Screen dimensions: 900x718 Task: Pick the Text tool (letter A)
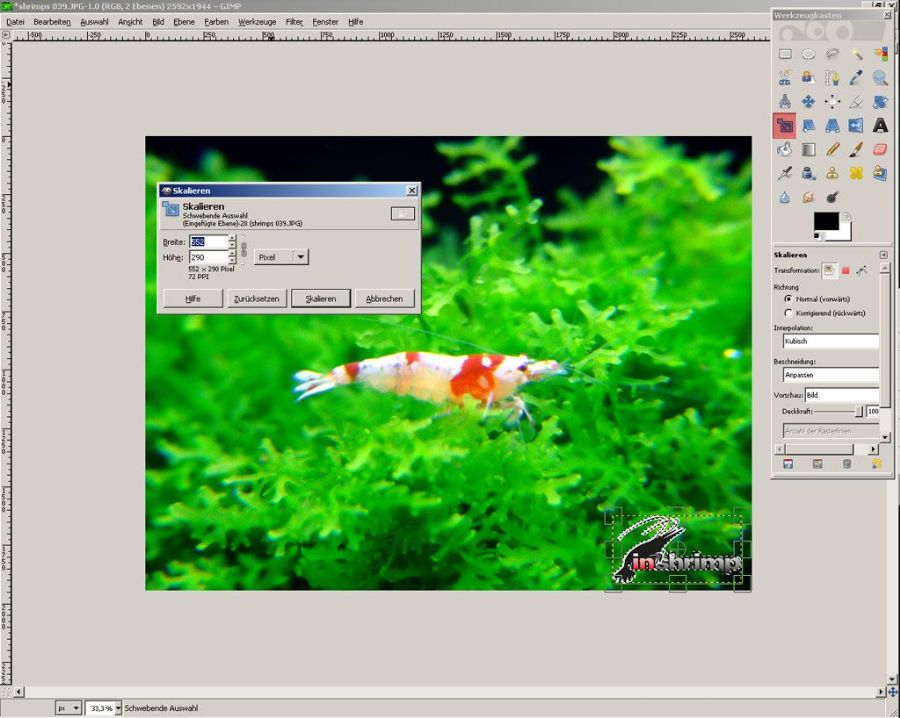pos(880,126)
